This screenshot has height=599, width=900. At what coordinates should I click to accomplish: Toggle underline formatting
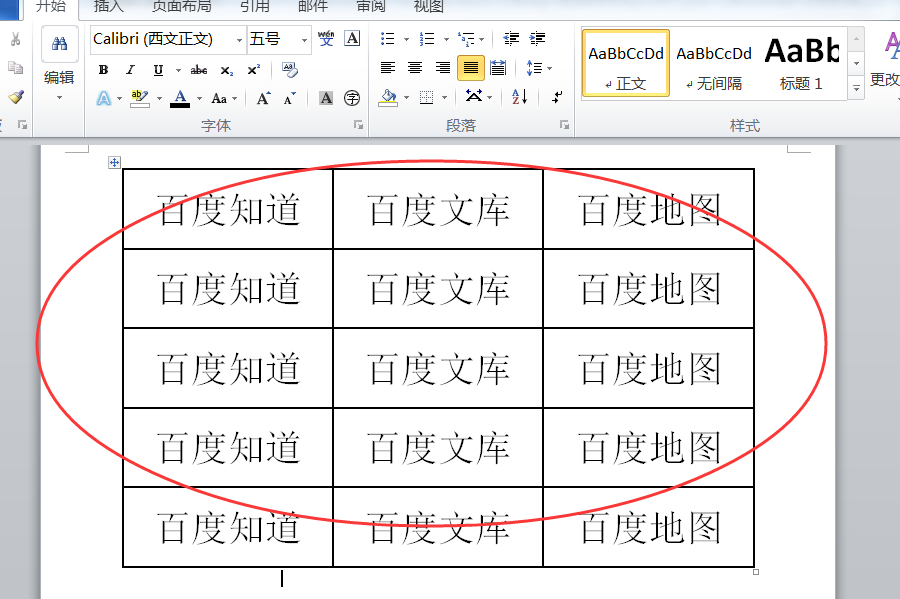158,69
